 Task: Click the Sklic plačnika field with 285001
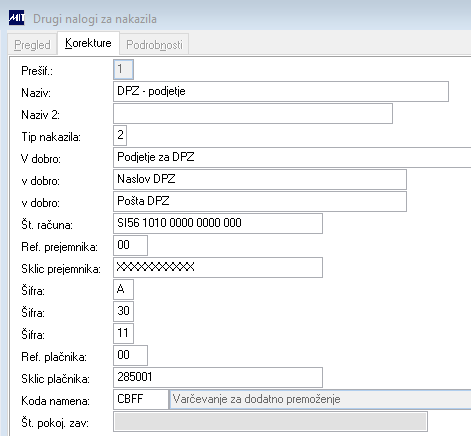(218, 377)
